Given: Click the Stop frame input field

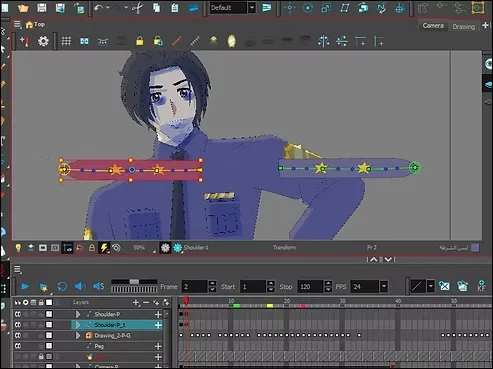Looking at the screenshot, I should click(x=310, y=286).
